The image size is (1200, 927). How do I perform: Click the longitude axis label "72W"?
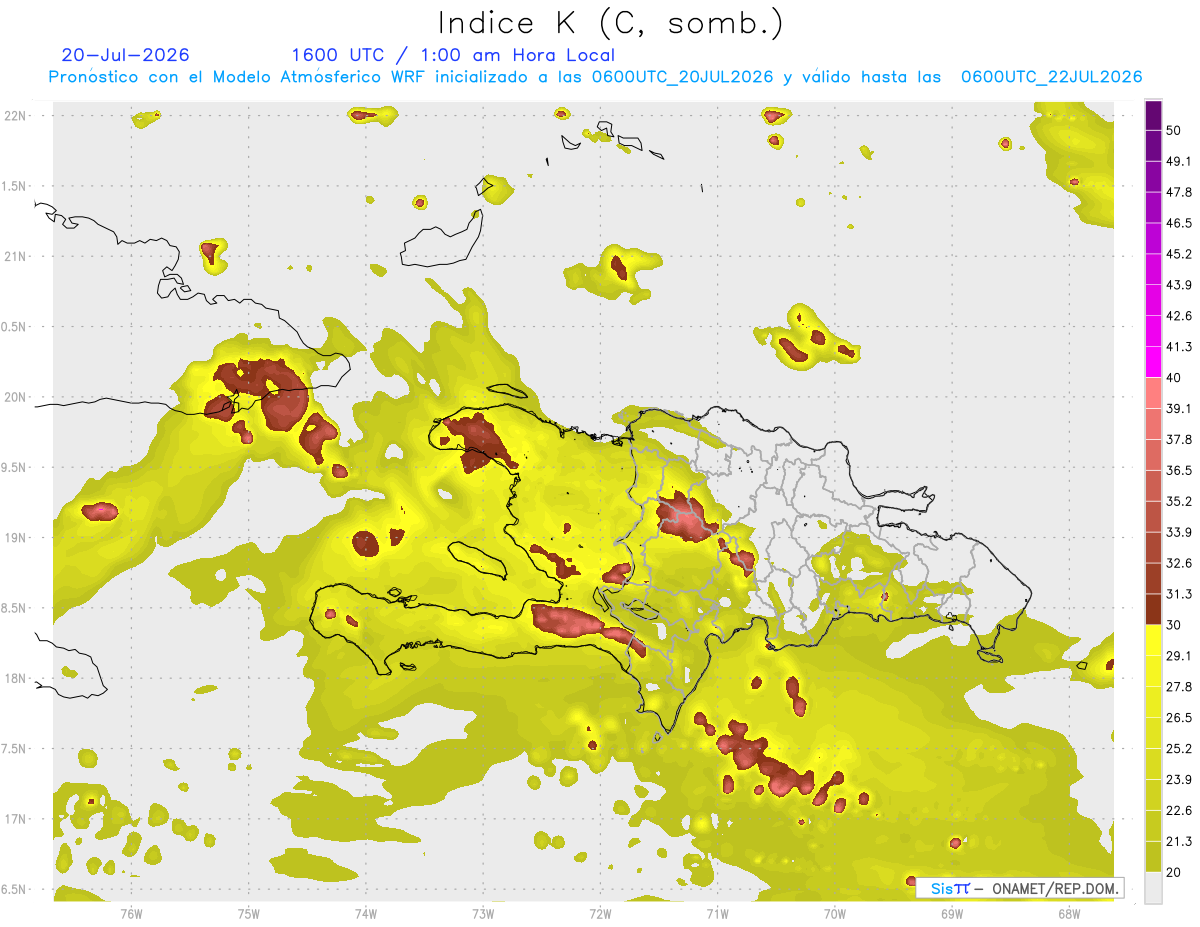coord(600,912)
